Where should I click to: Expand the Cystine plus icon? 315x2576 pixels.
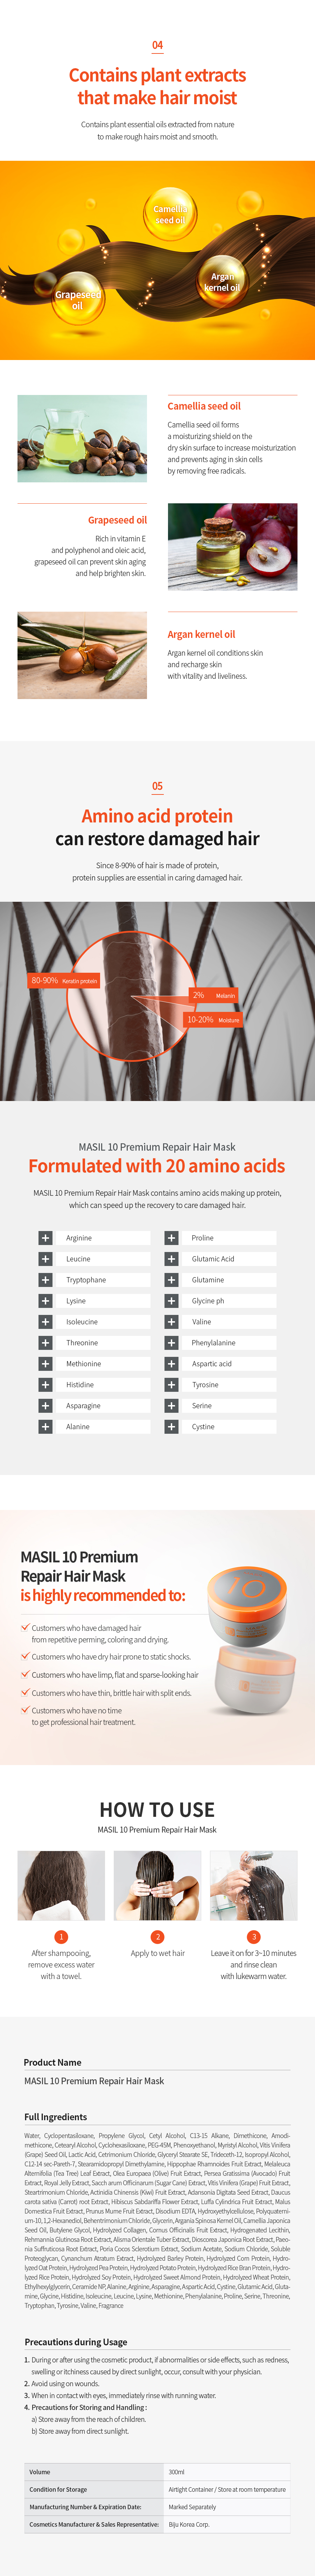pos(171,1427)
